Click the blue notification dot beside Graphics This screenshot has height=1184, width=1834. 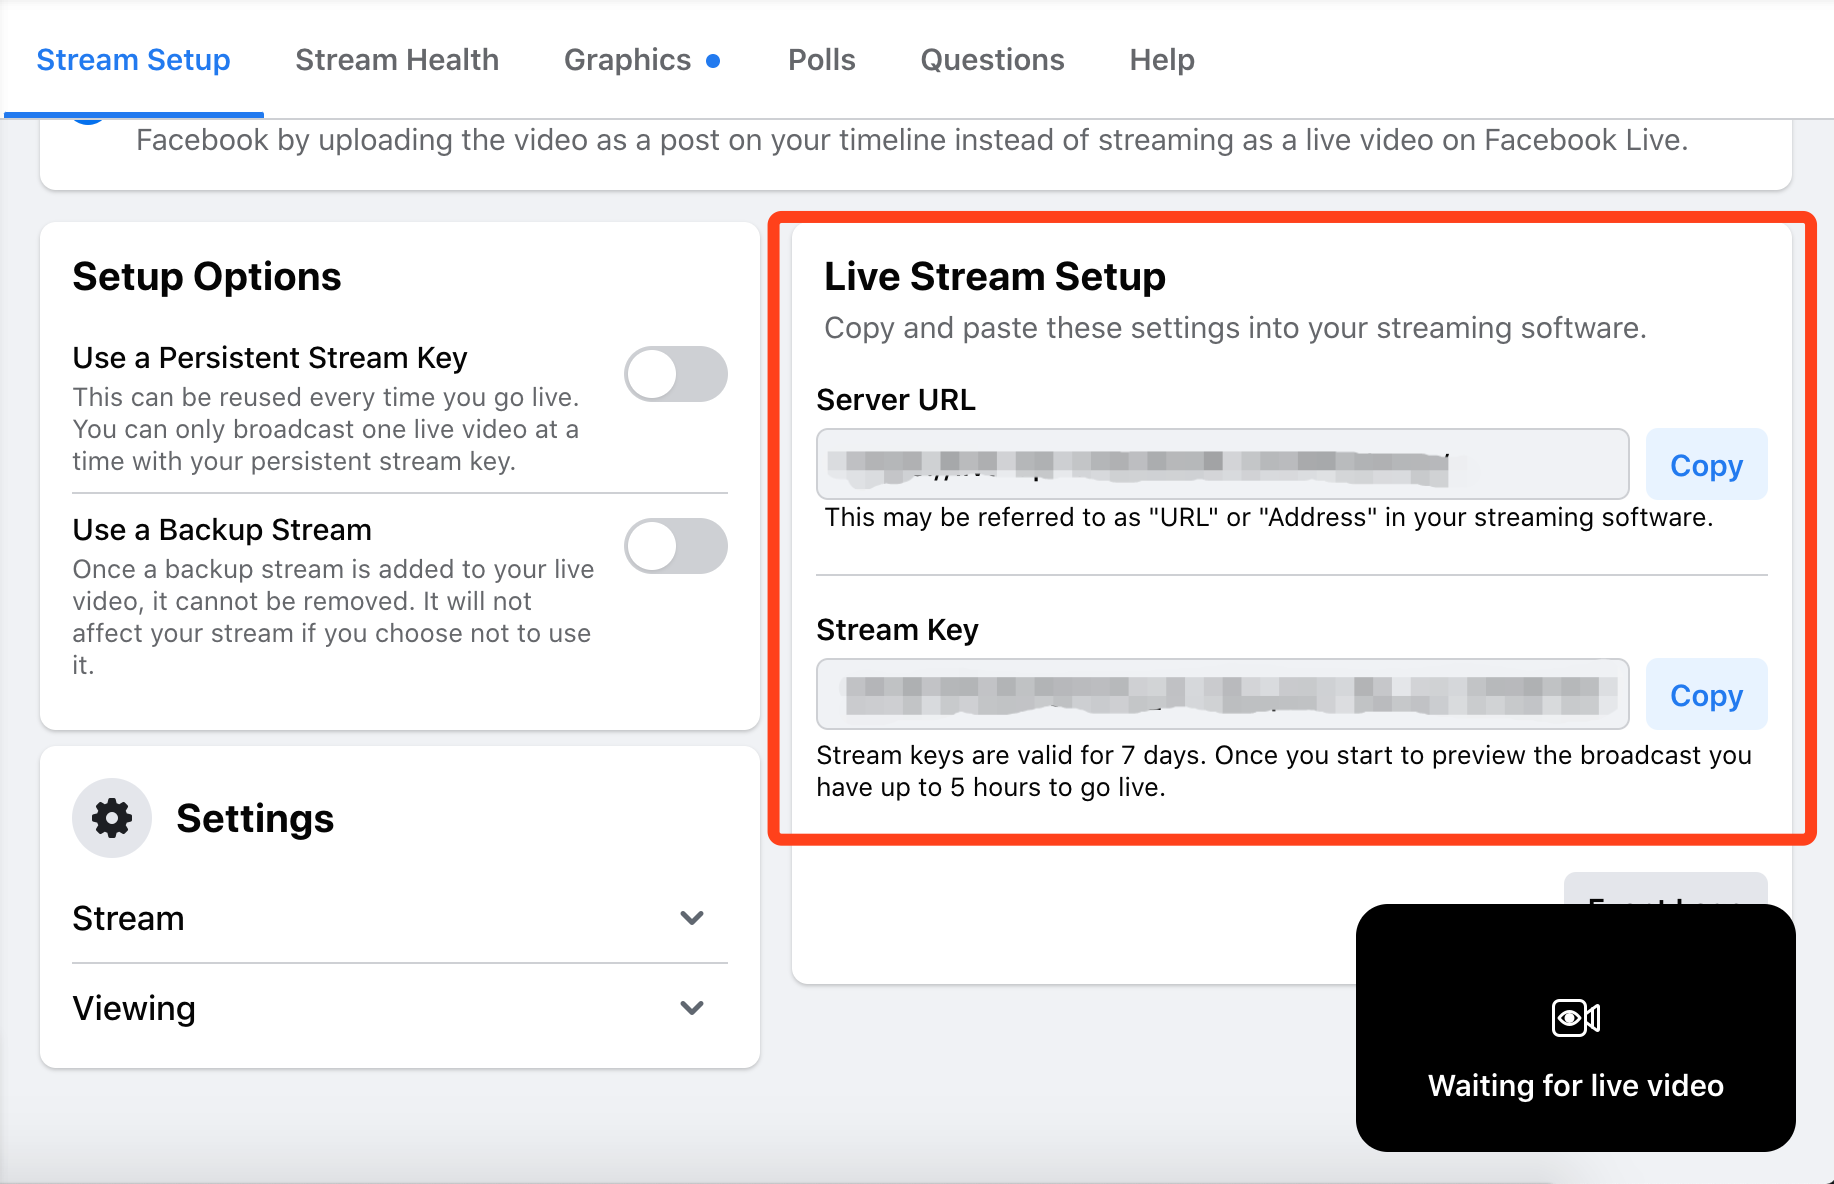coord(713,61)
